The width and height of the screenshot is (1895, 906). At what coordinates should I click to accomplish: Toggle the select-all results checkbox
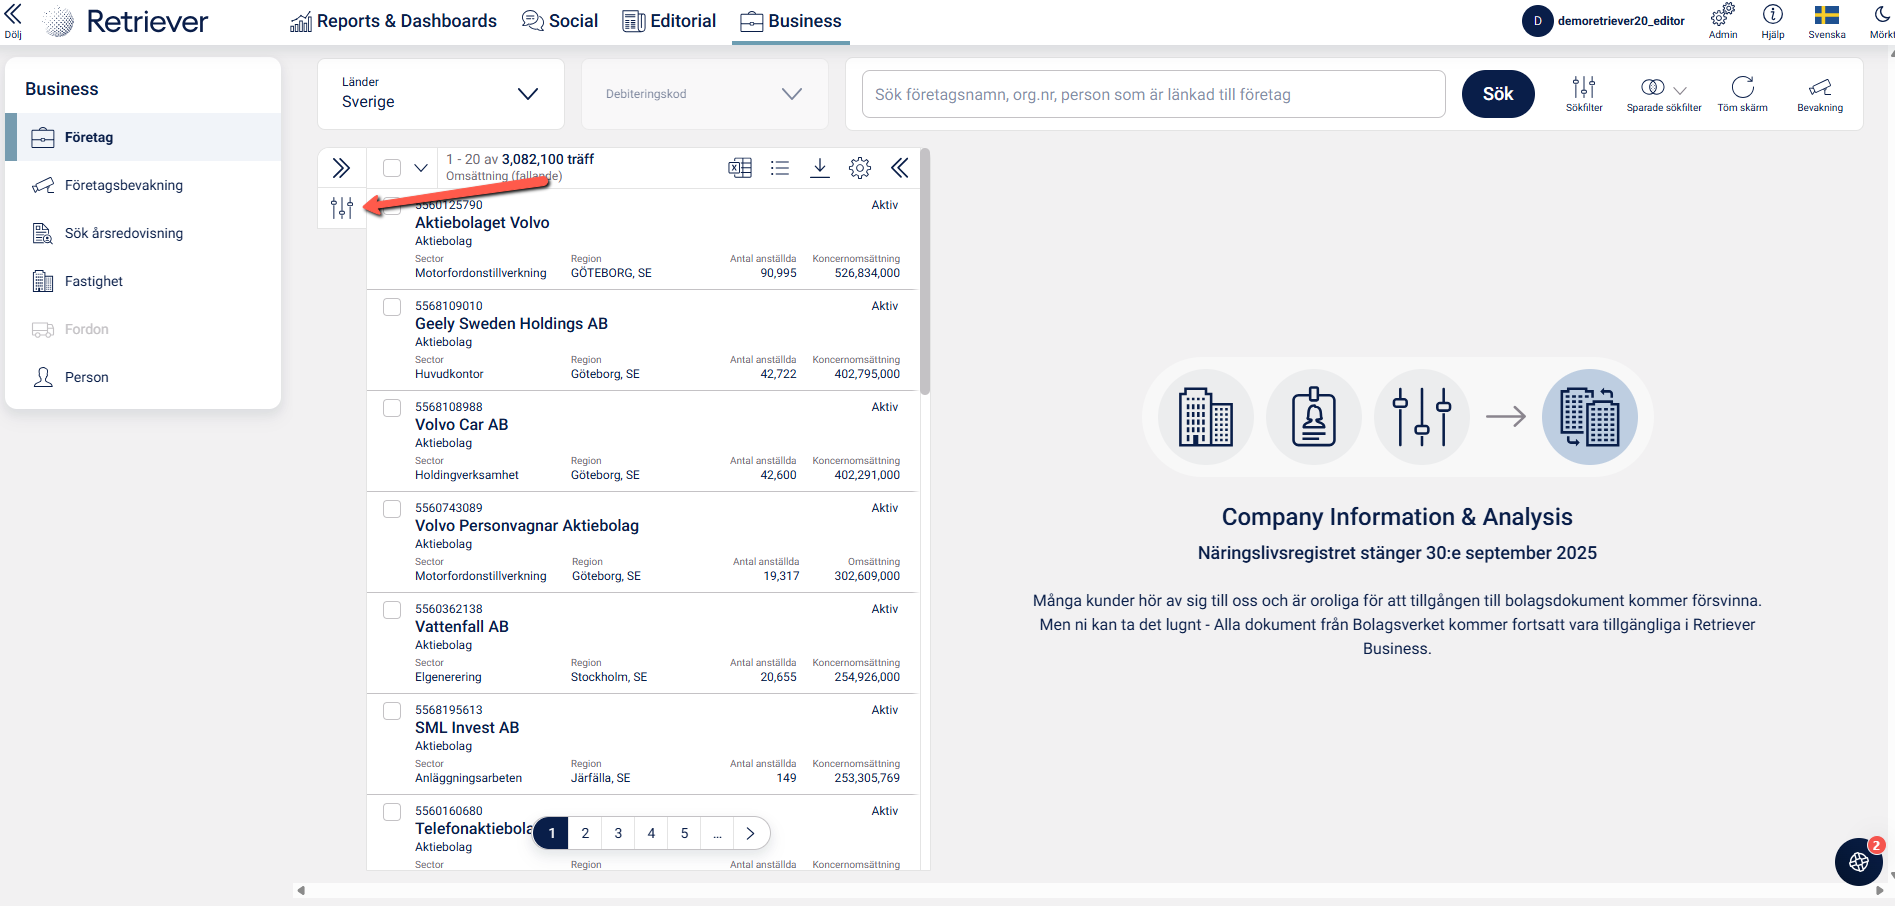pos(392,168)
